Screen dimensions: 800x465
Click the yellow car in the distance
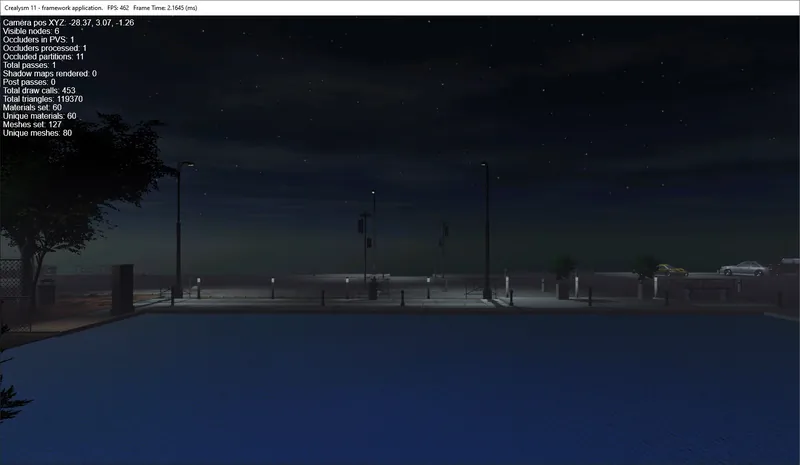pos(671,270)
